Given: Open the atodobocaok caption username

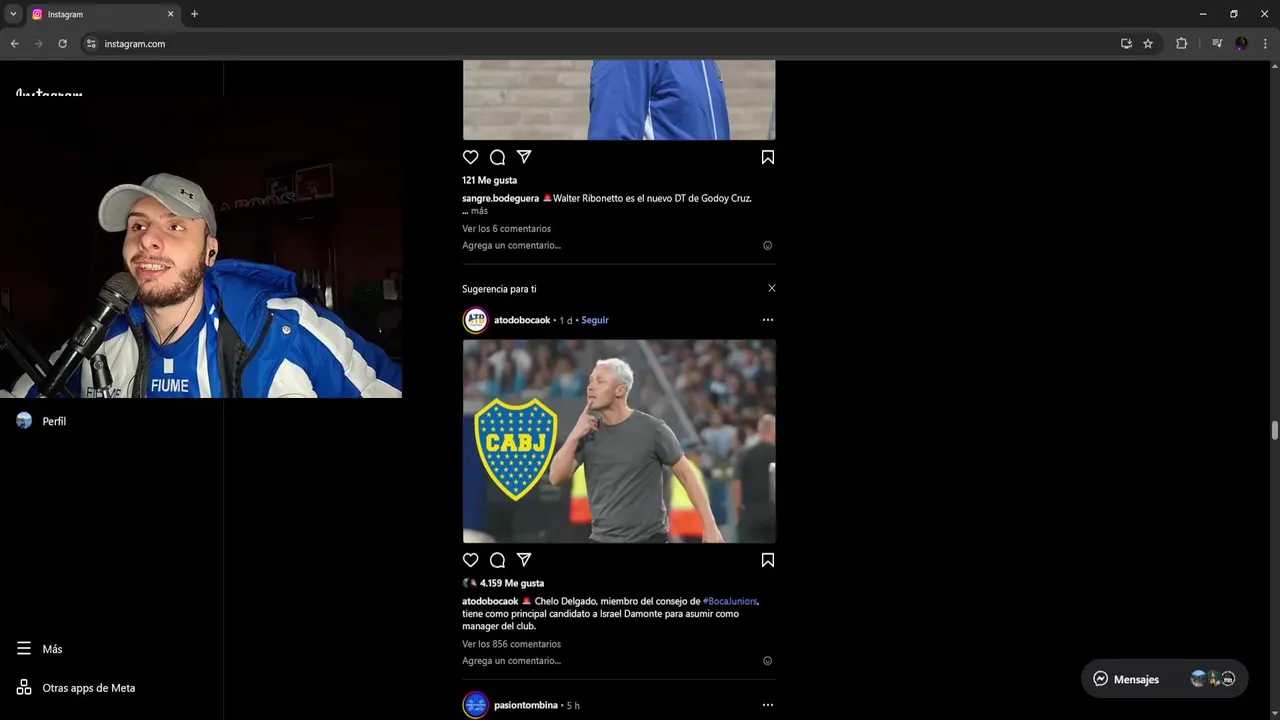Looking at the screenshot, I should click(490, 601).
